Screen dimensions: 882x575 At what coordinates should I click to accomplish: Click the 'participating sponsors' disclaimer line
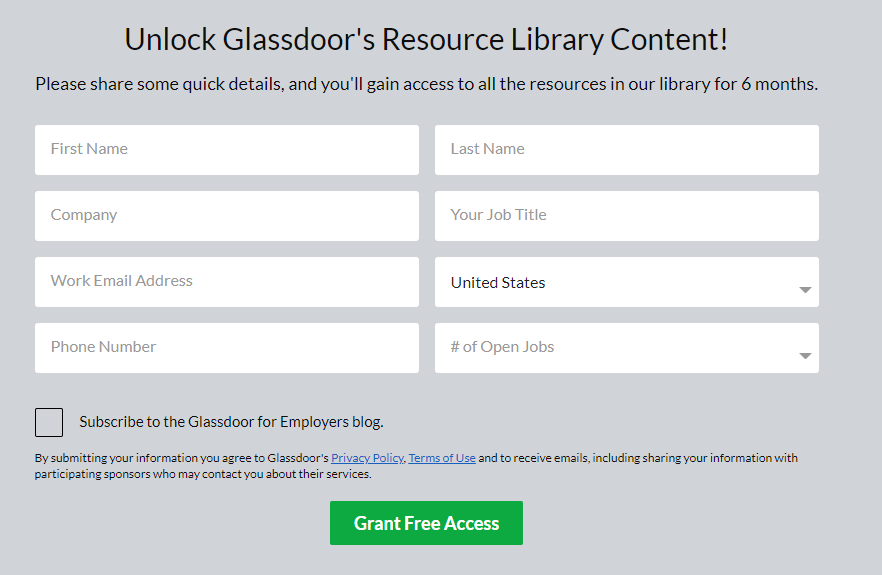(x=202, y=474)
